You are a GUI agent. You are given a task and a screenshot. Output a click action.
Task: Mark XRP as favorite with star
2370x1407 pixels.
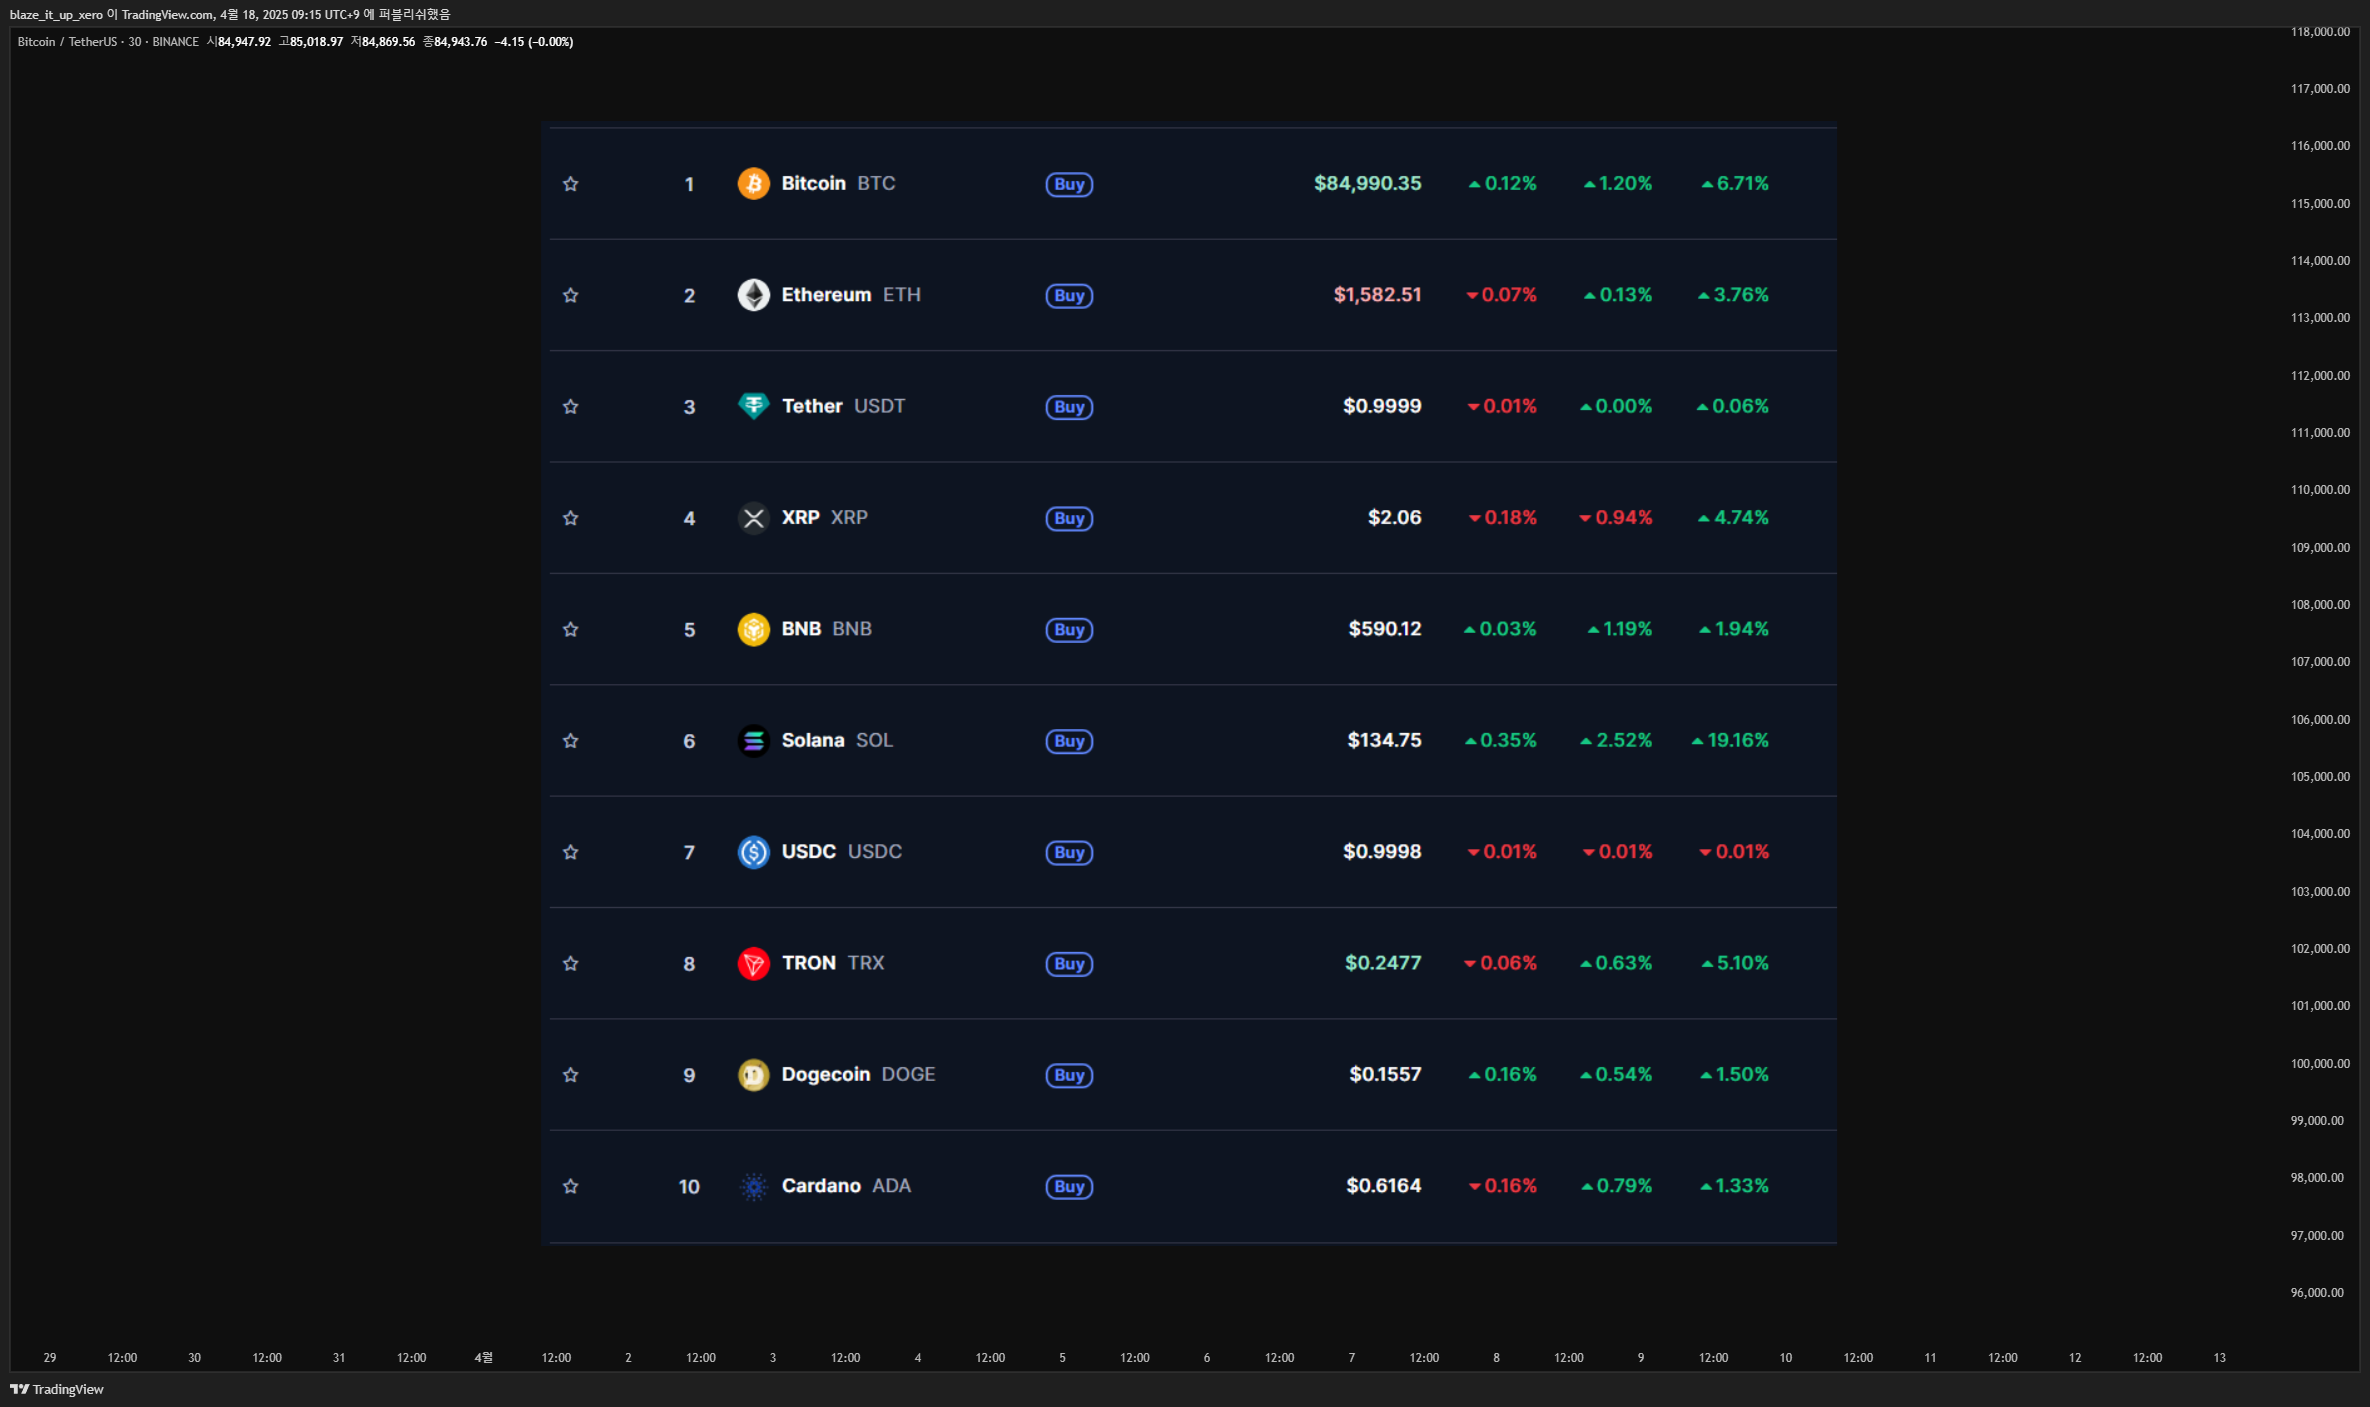coord(570,518)
